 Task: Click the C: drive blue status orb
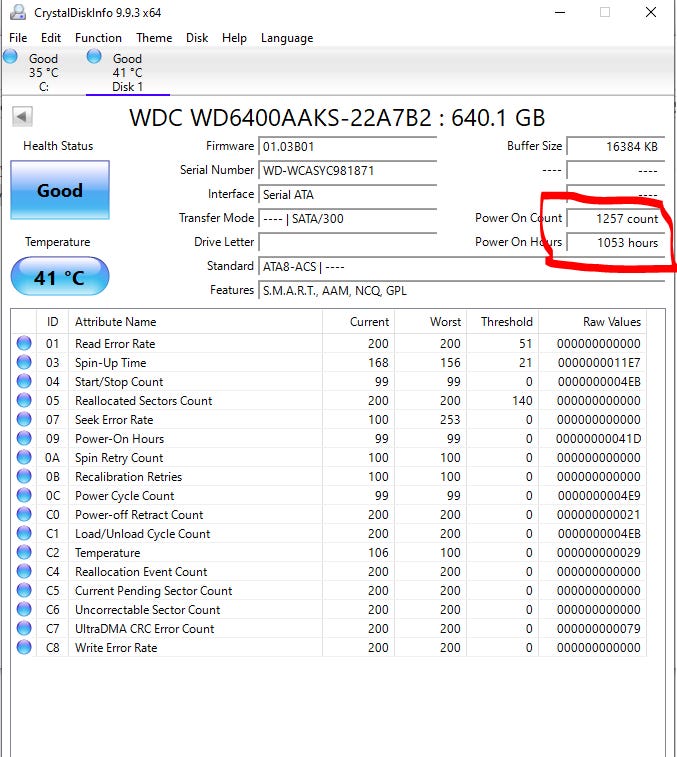tap(10, 56)
